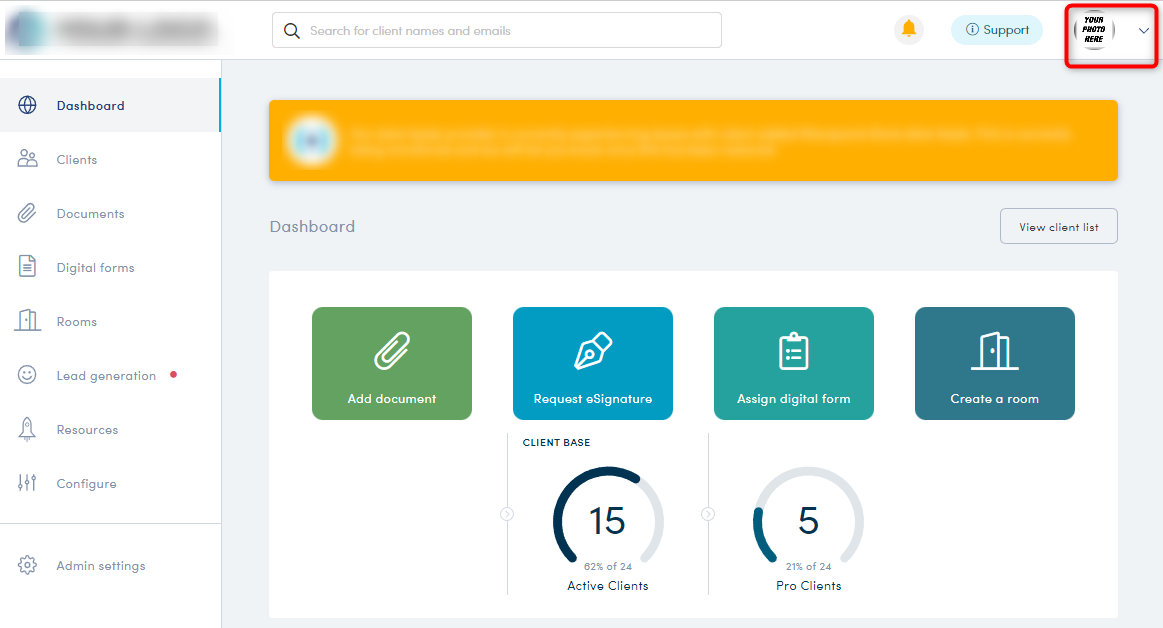Click the Add document tile
The image size is (1163, 628).
[392, 363]
